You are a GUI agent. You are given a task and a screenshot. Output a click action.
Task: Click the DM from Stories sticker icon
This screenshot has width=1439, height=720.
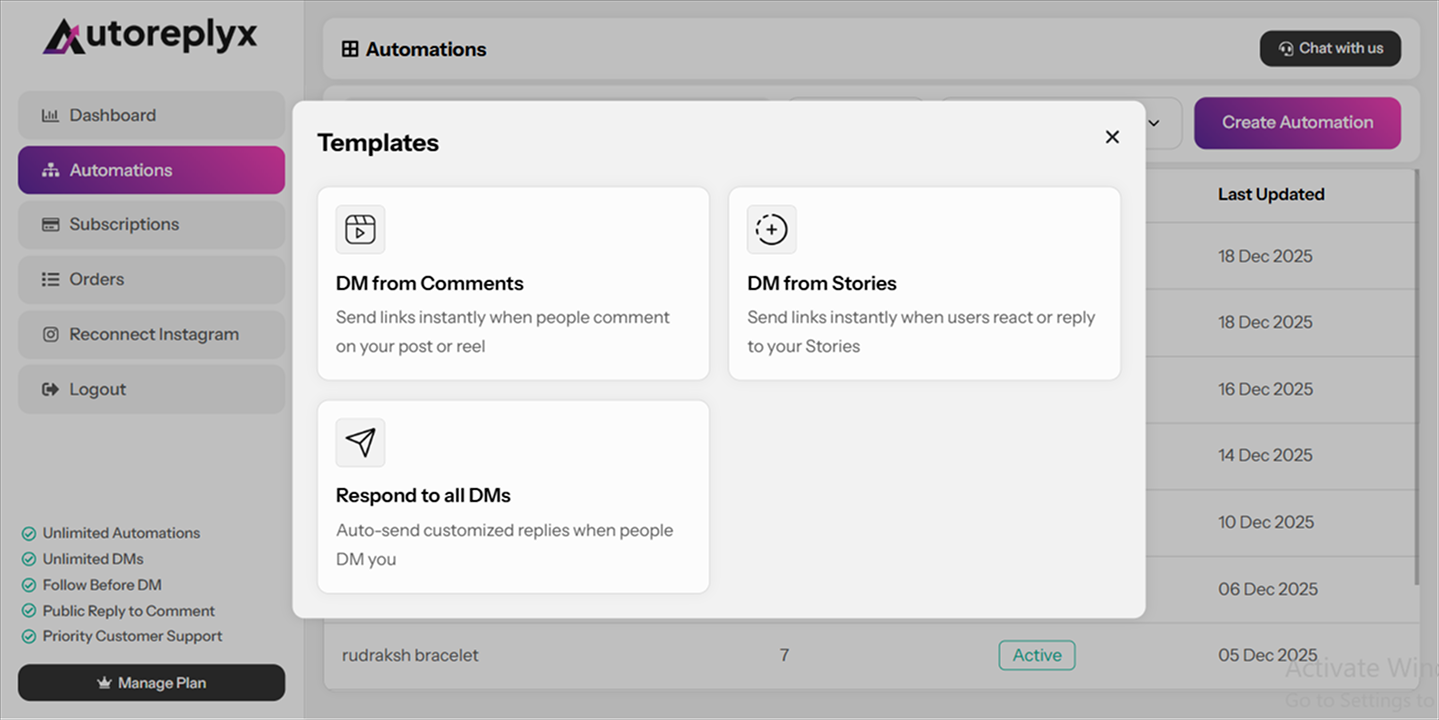[x=771, y=229]
